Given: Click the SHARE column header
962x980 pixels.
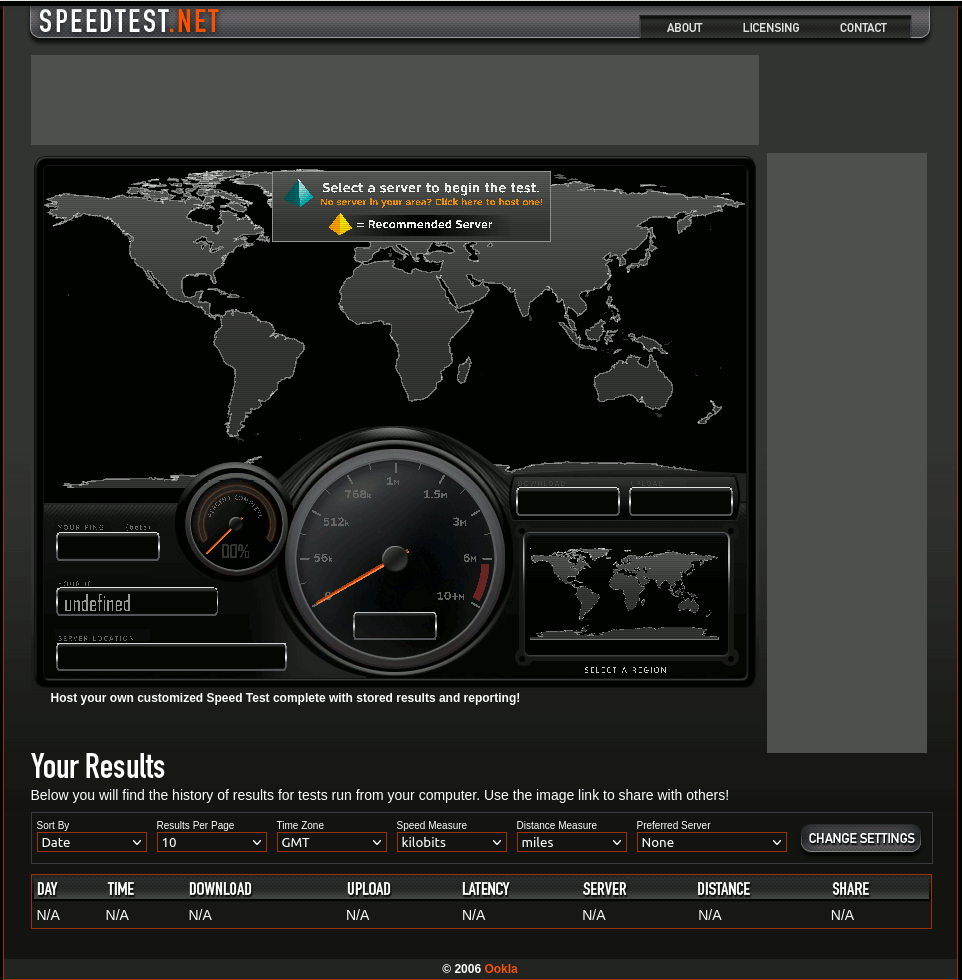Looking at the screenshot, I should tap(851, 889).
